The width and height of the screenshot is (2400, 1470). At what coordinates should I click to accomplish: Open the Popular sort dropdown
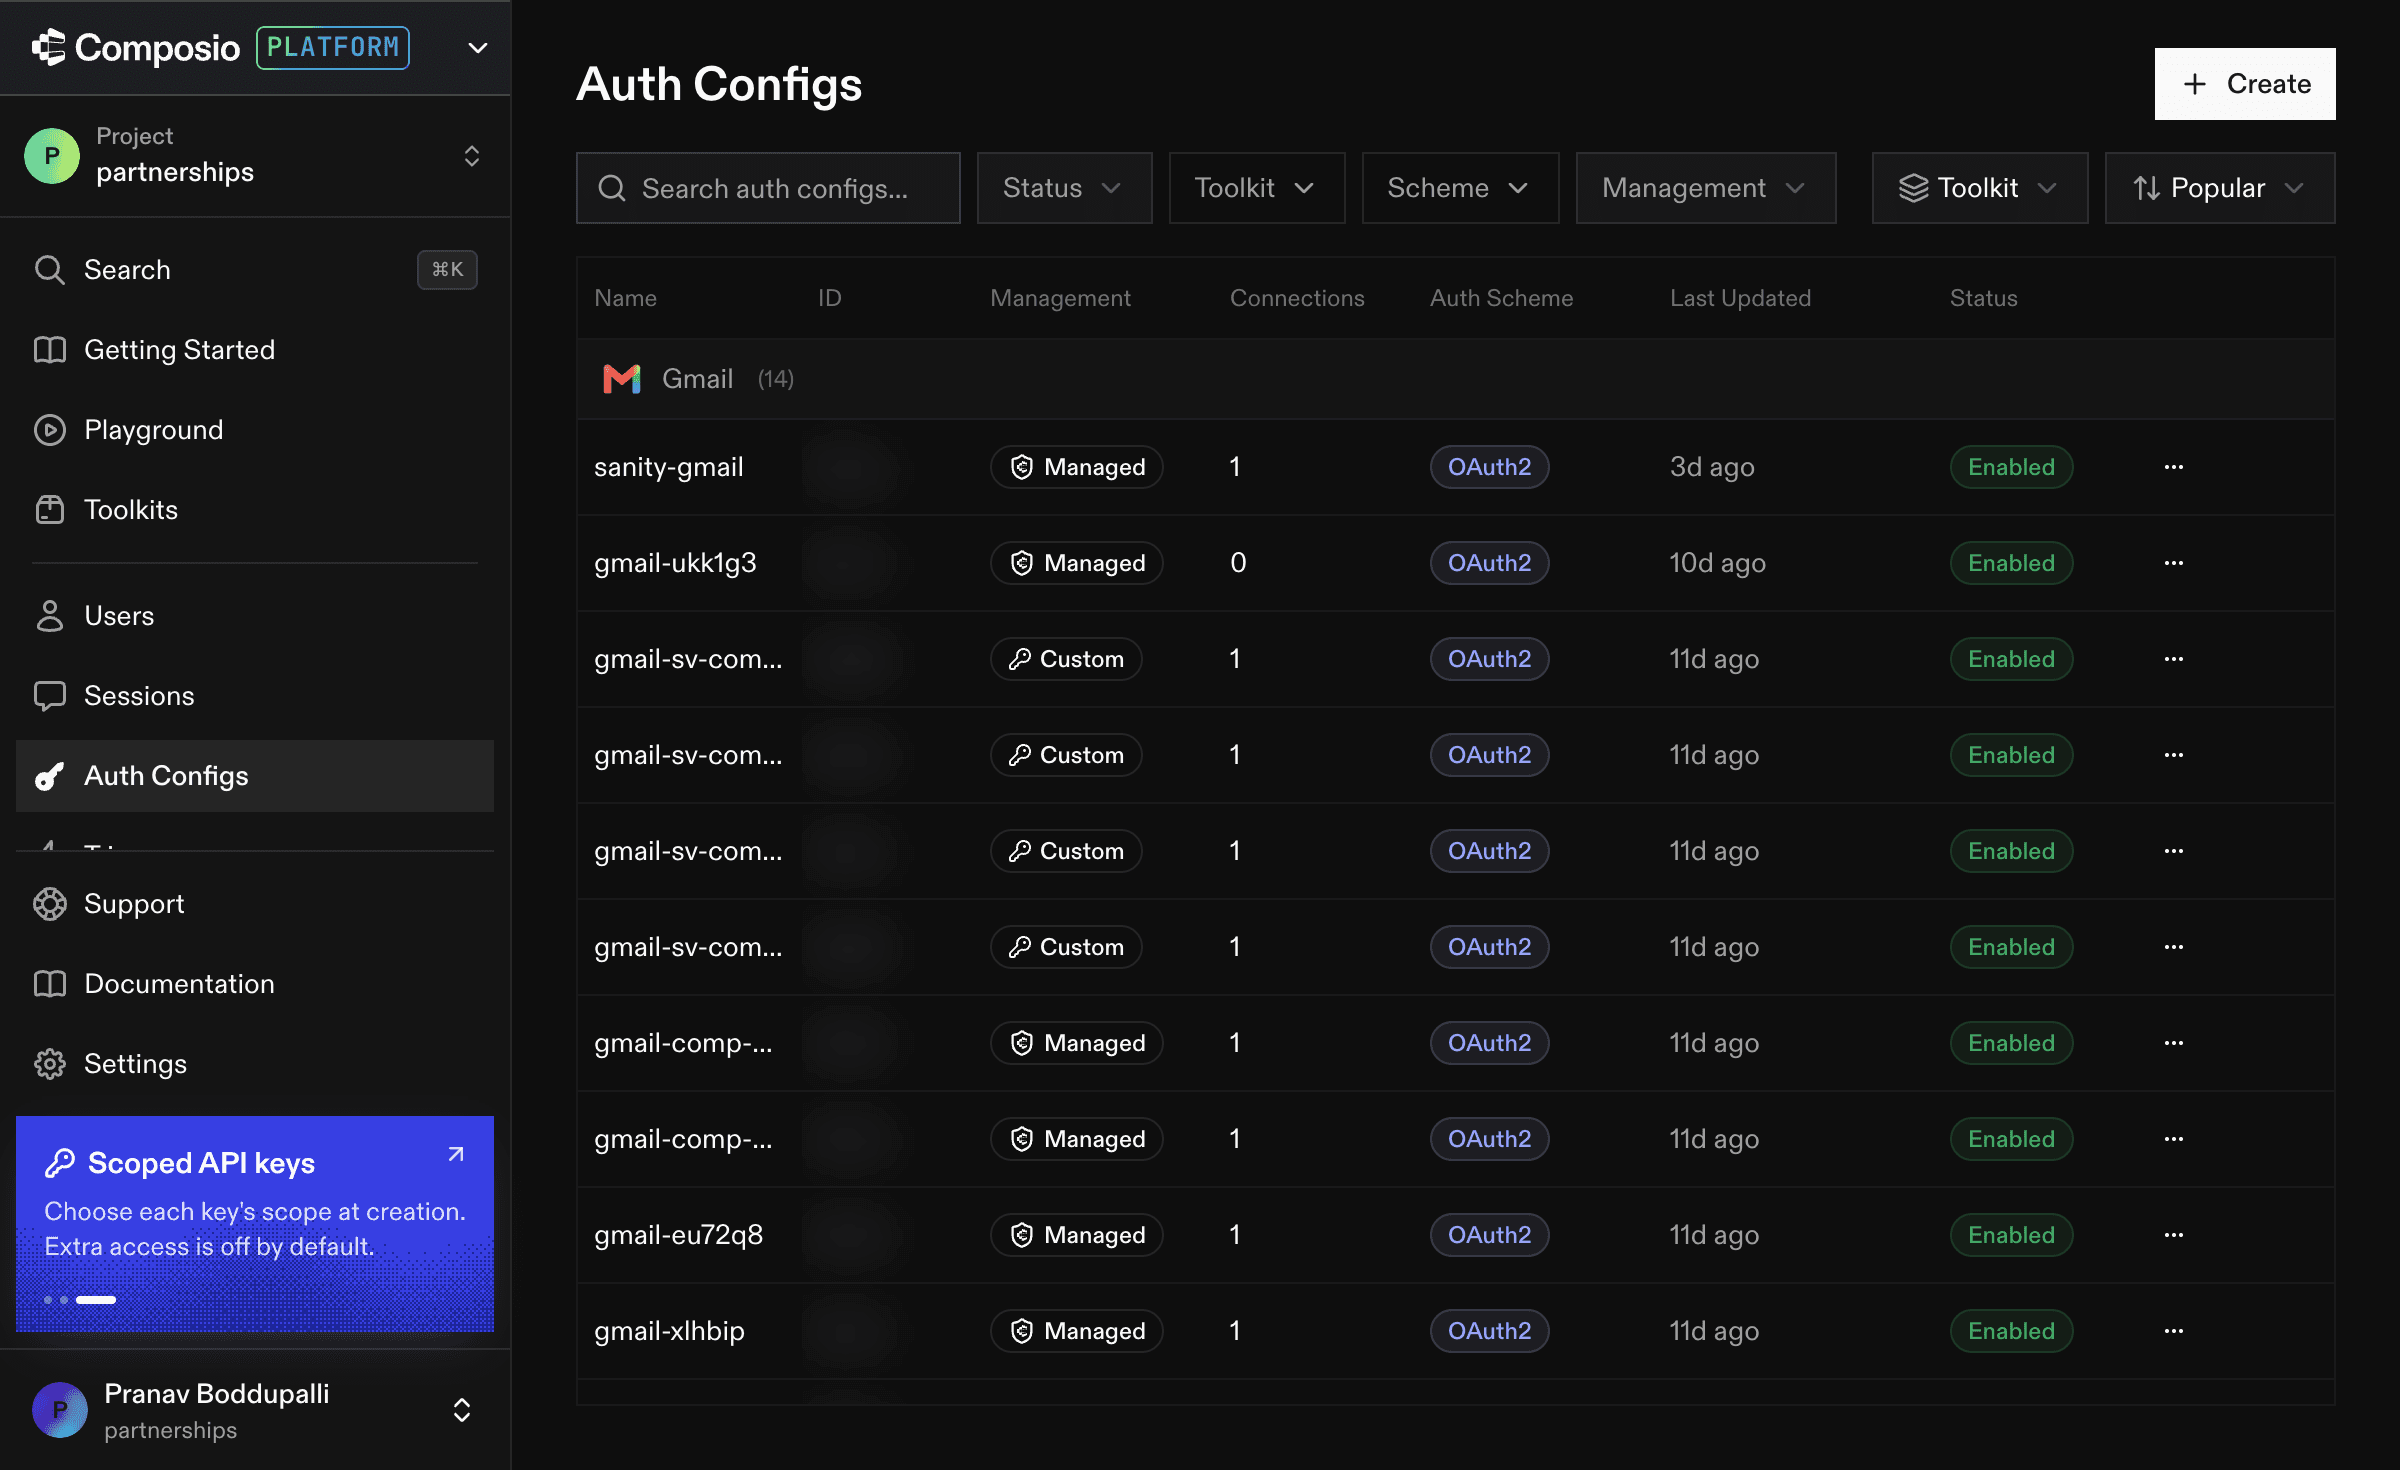pyautogui.click(x=2220, y=188)
